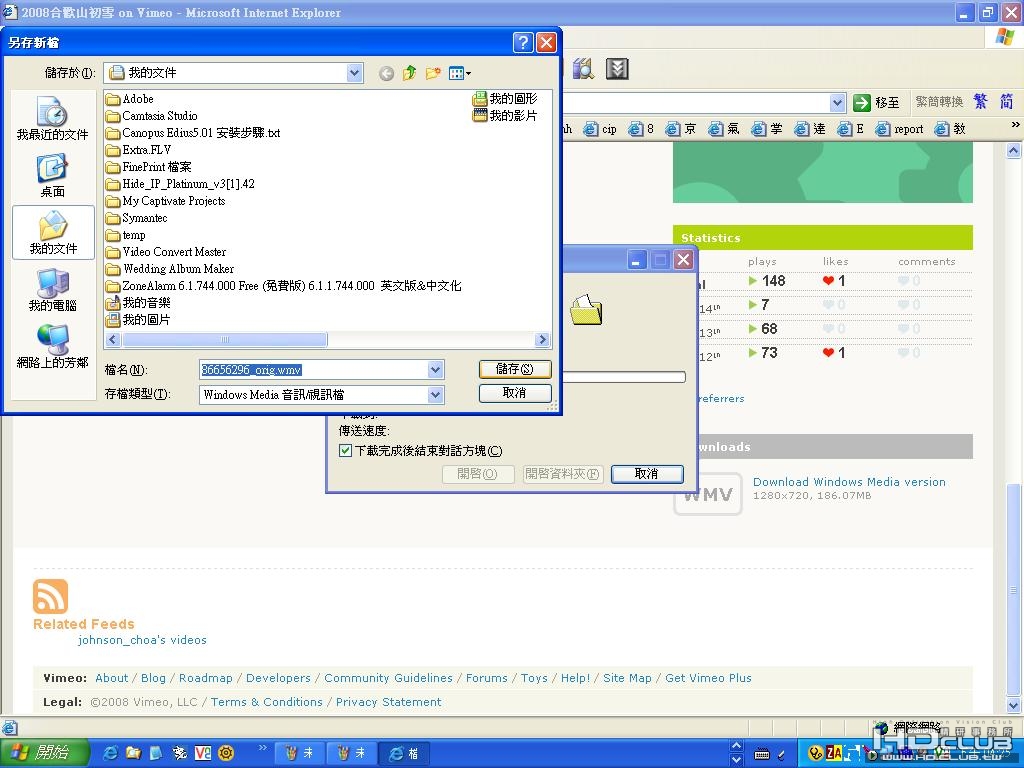Screen dimensions: 1024x768
Task: Click file list horizontal scrollbar right arrow
Action: [x=541, y=340]
